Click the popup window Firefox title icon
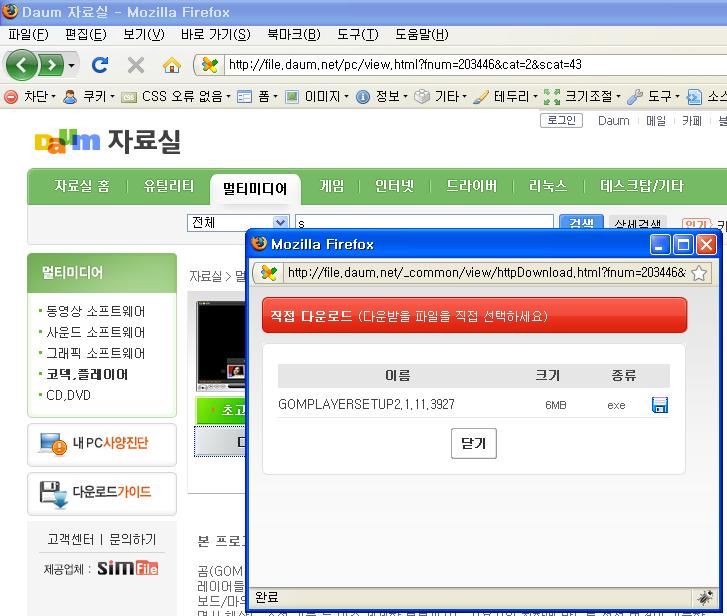 point(259,243)
